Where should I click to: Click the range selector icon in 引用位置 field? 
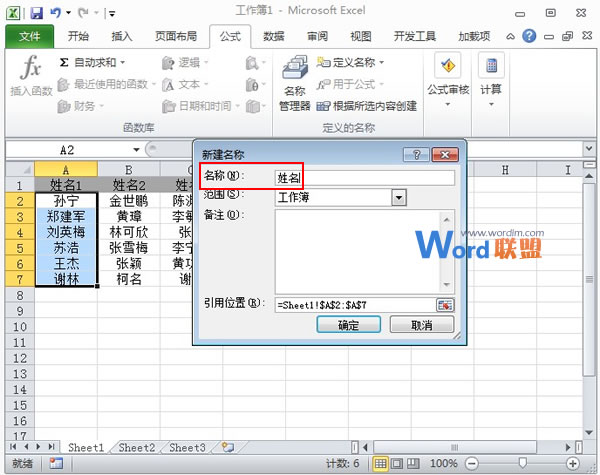pos(445,304)
